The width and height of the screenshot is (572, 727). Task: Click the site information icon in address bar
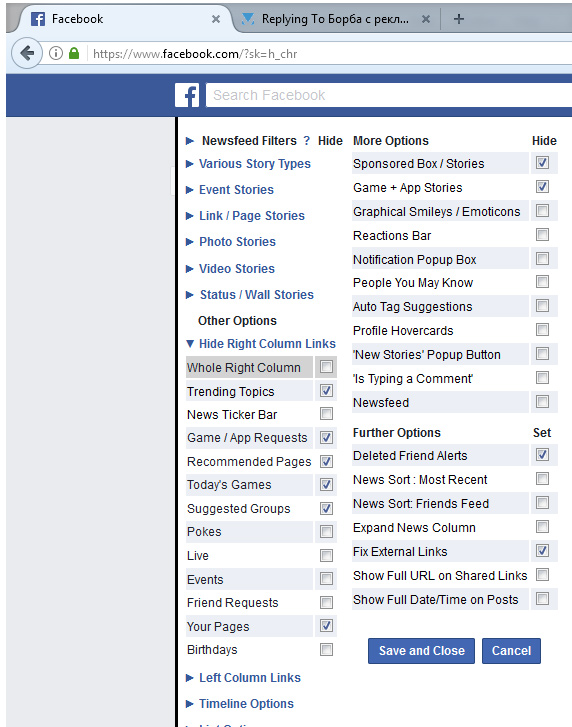point(56,53)
